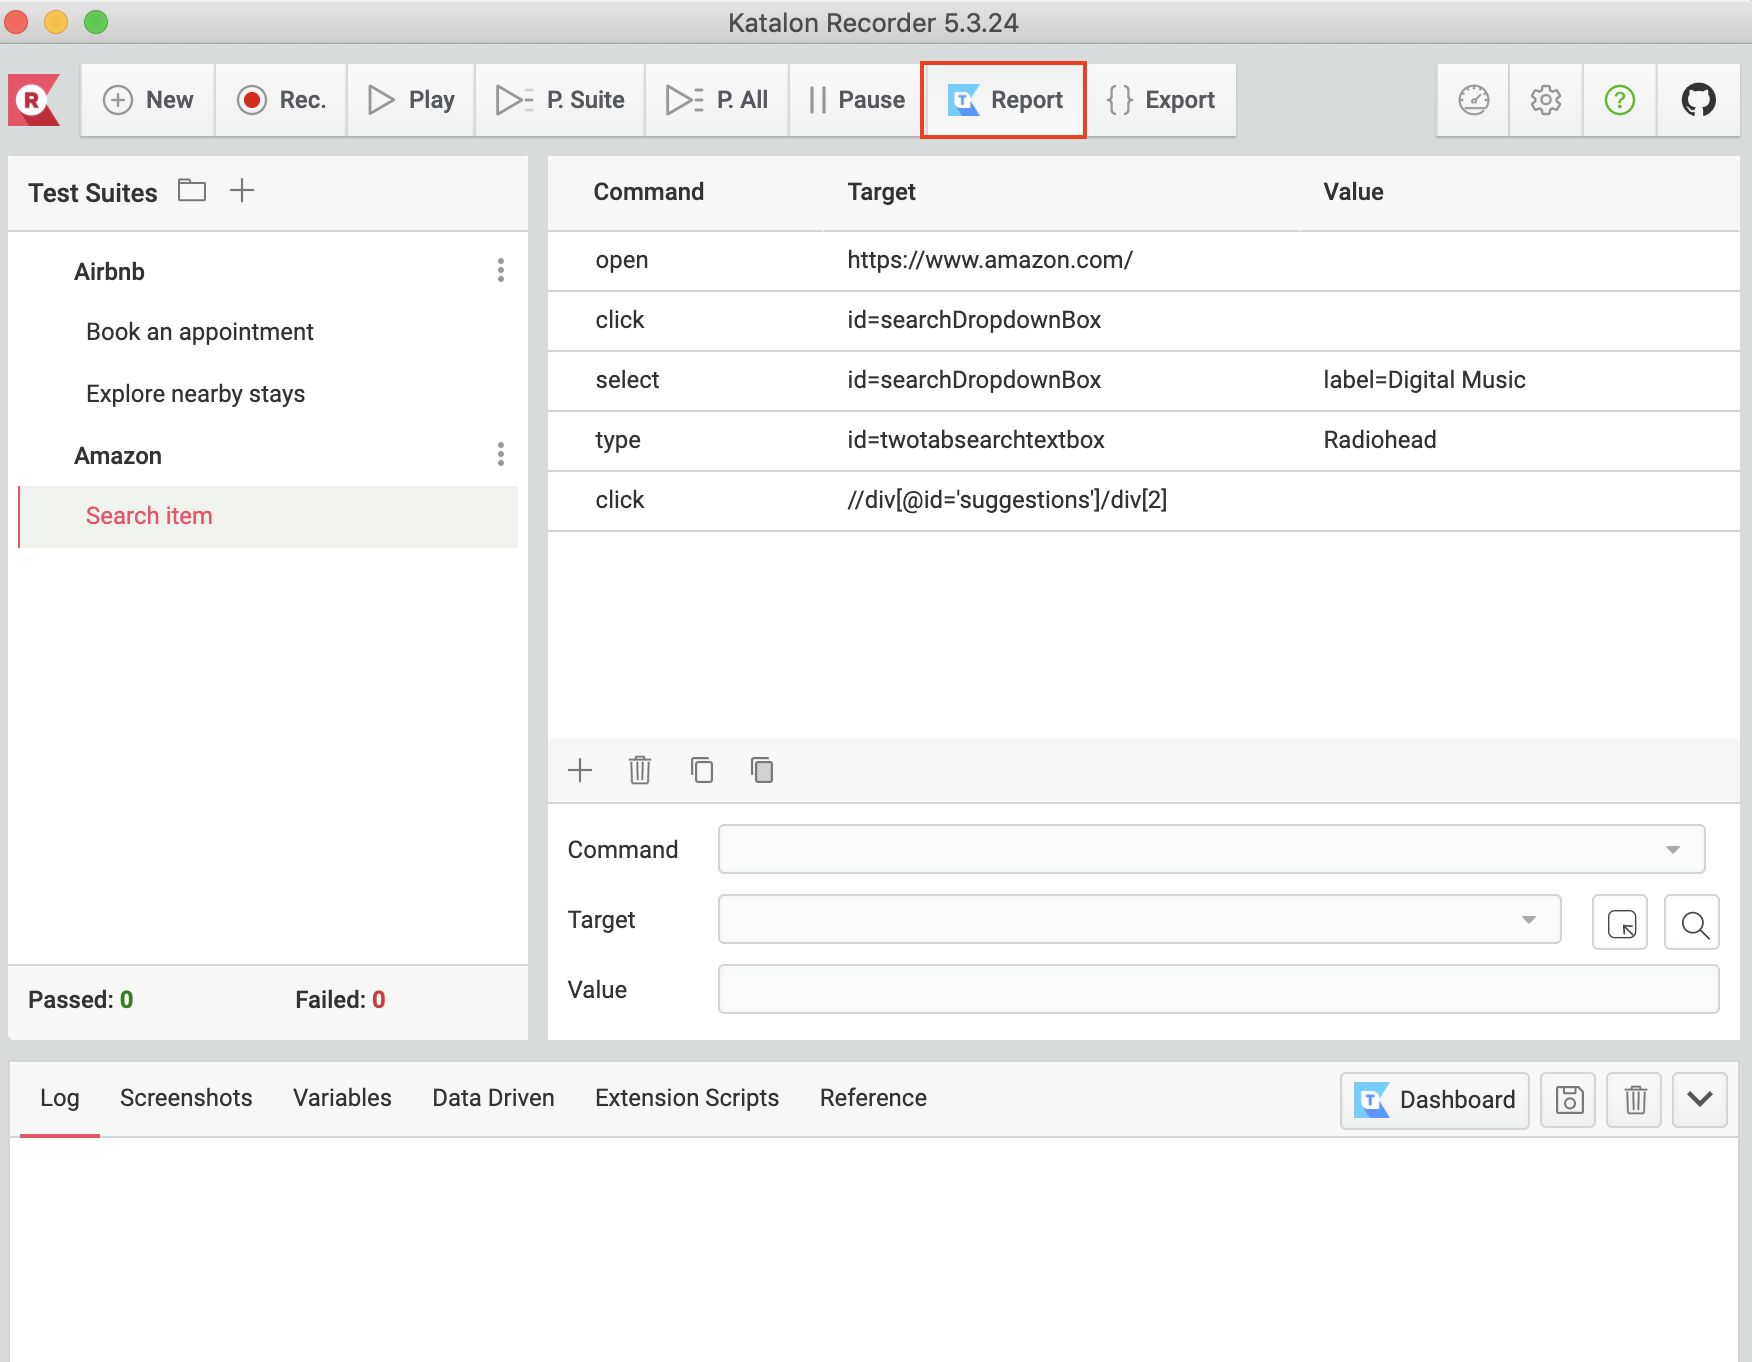Add a new command plus icon

pyautogui.click(x=580, y=770)
